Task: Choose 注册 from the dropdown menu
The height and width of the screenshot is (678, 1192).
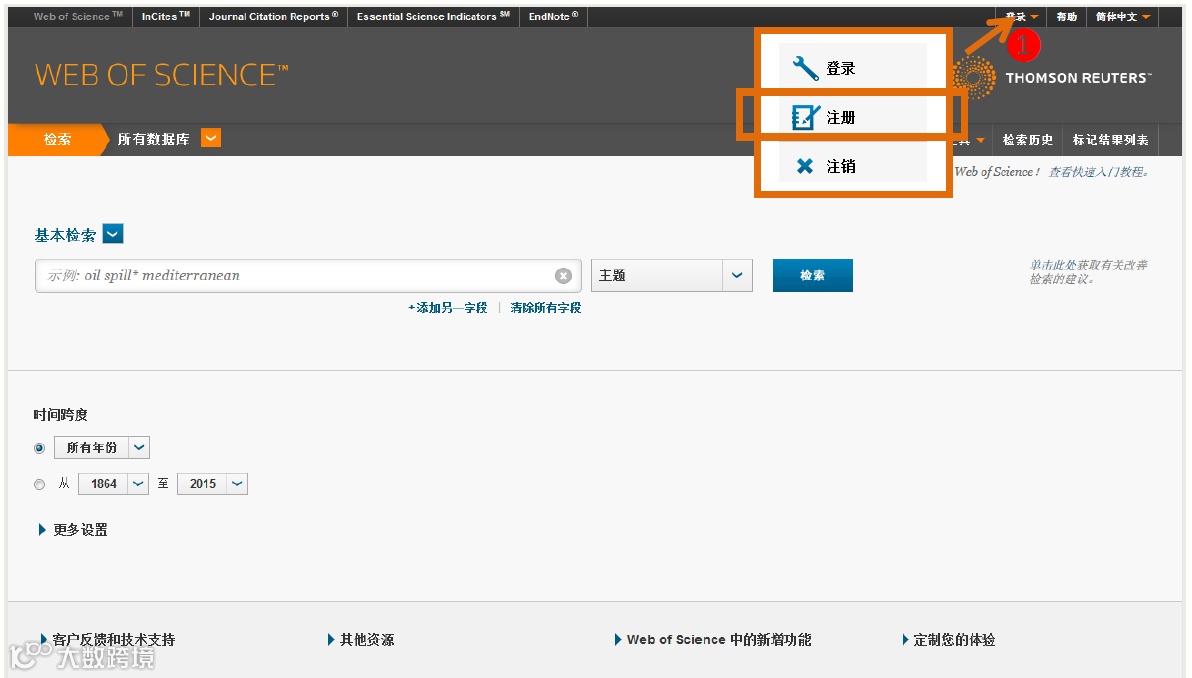Action: (x=852, y=117)
